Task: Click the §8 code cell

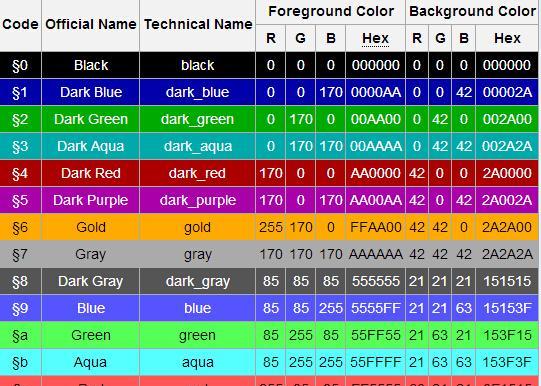Action: [x=20, y=281]
